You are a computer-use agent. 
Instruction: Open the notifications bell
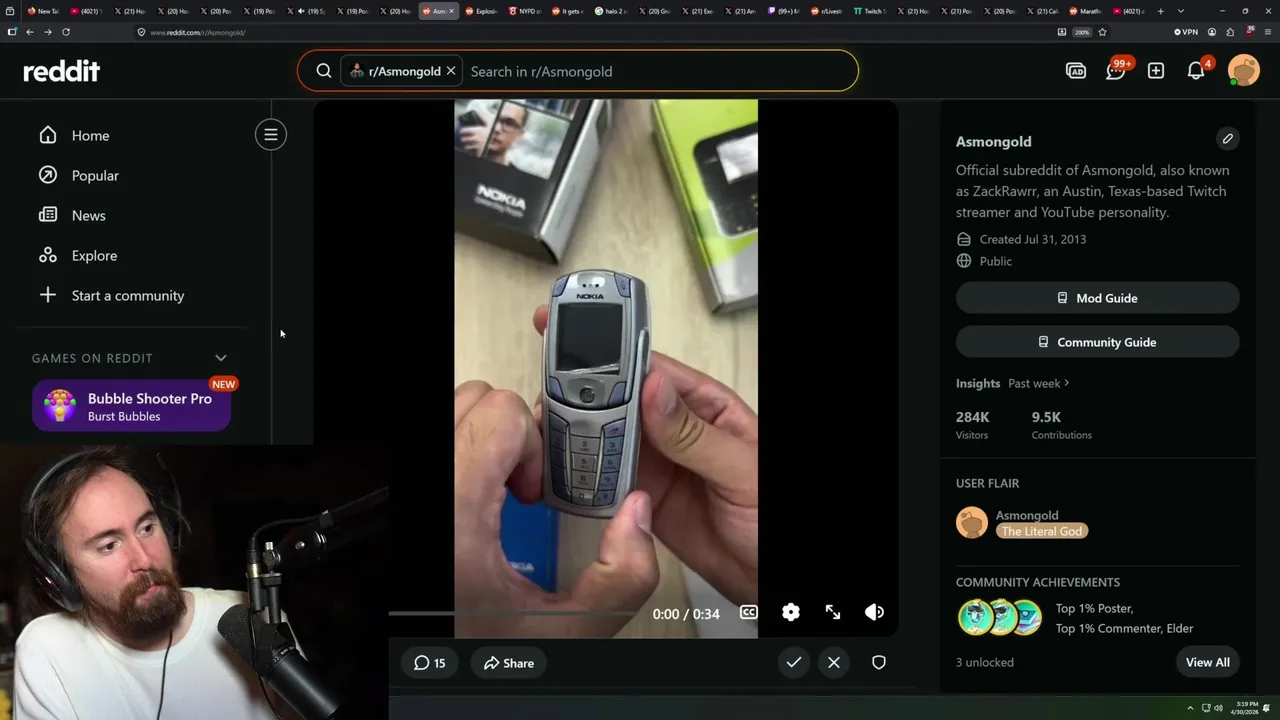pyautogui.click(x=1196, y=70)
